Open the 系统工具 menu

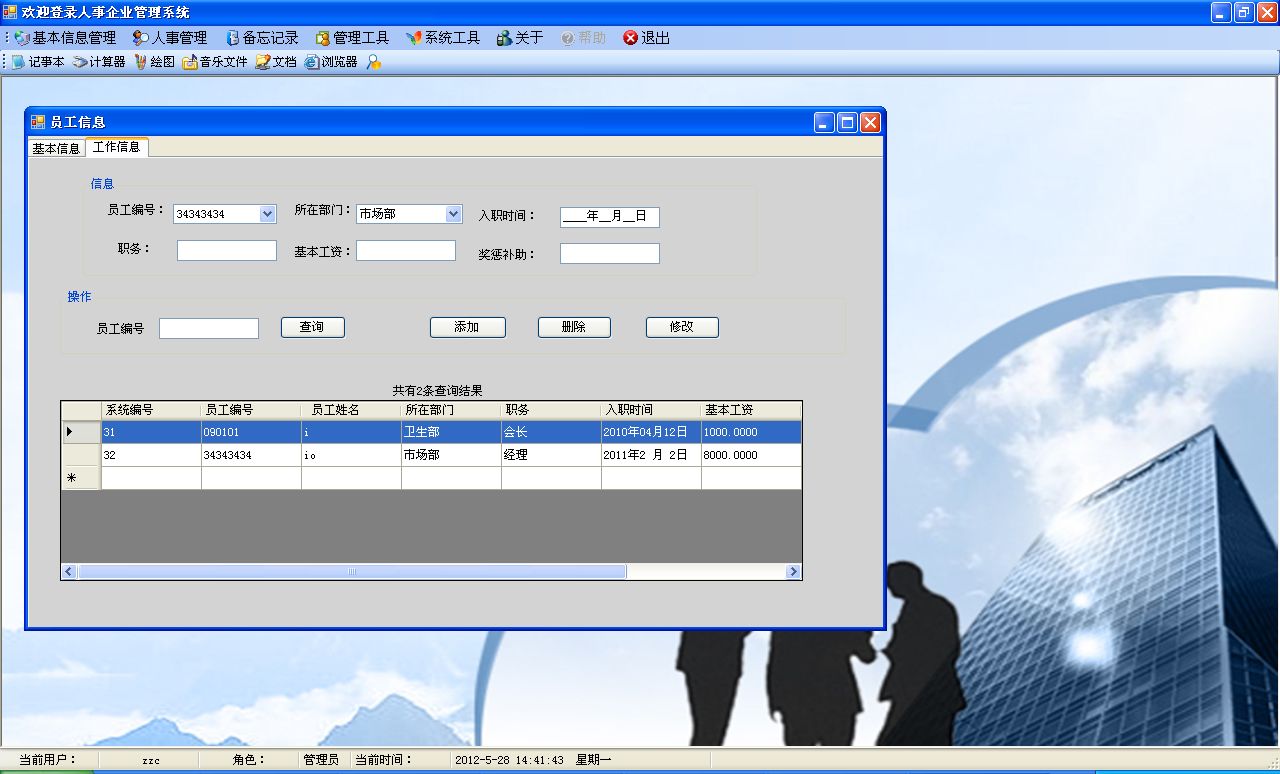(443, 38)
